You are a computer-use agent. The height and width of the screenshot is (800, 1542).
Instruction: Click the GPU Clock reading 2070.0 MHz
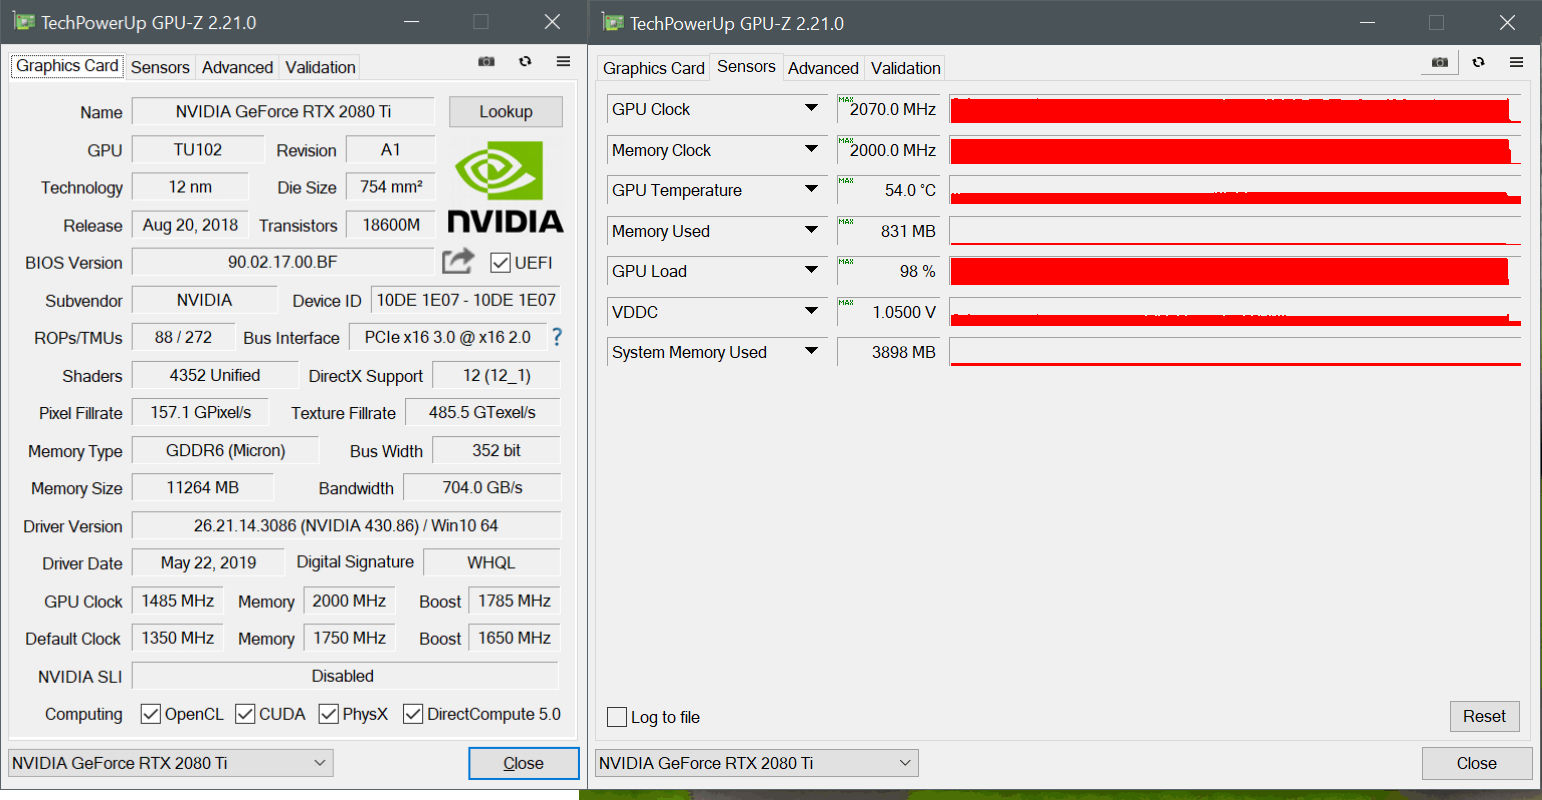[x=888, y=109]
